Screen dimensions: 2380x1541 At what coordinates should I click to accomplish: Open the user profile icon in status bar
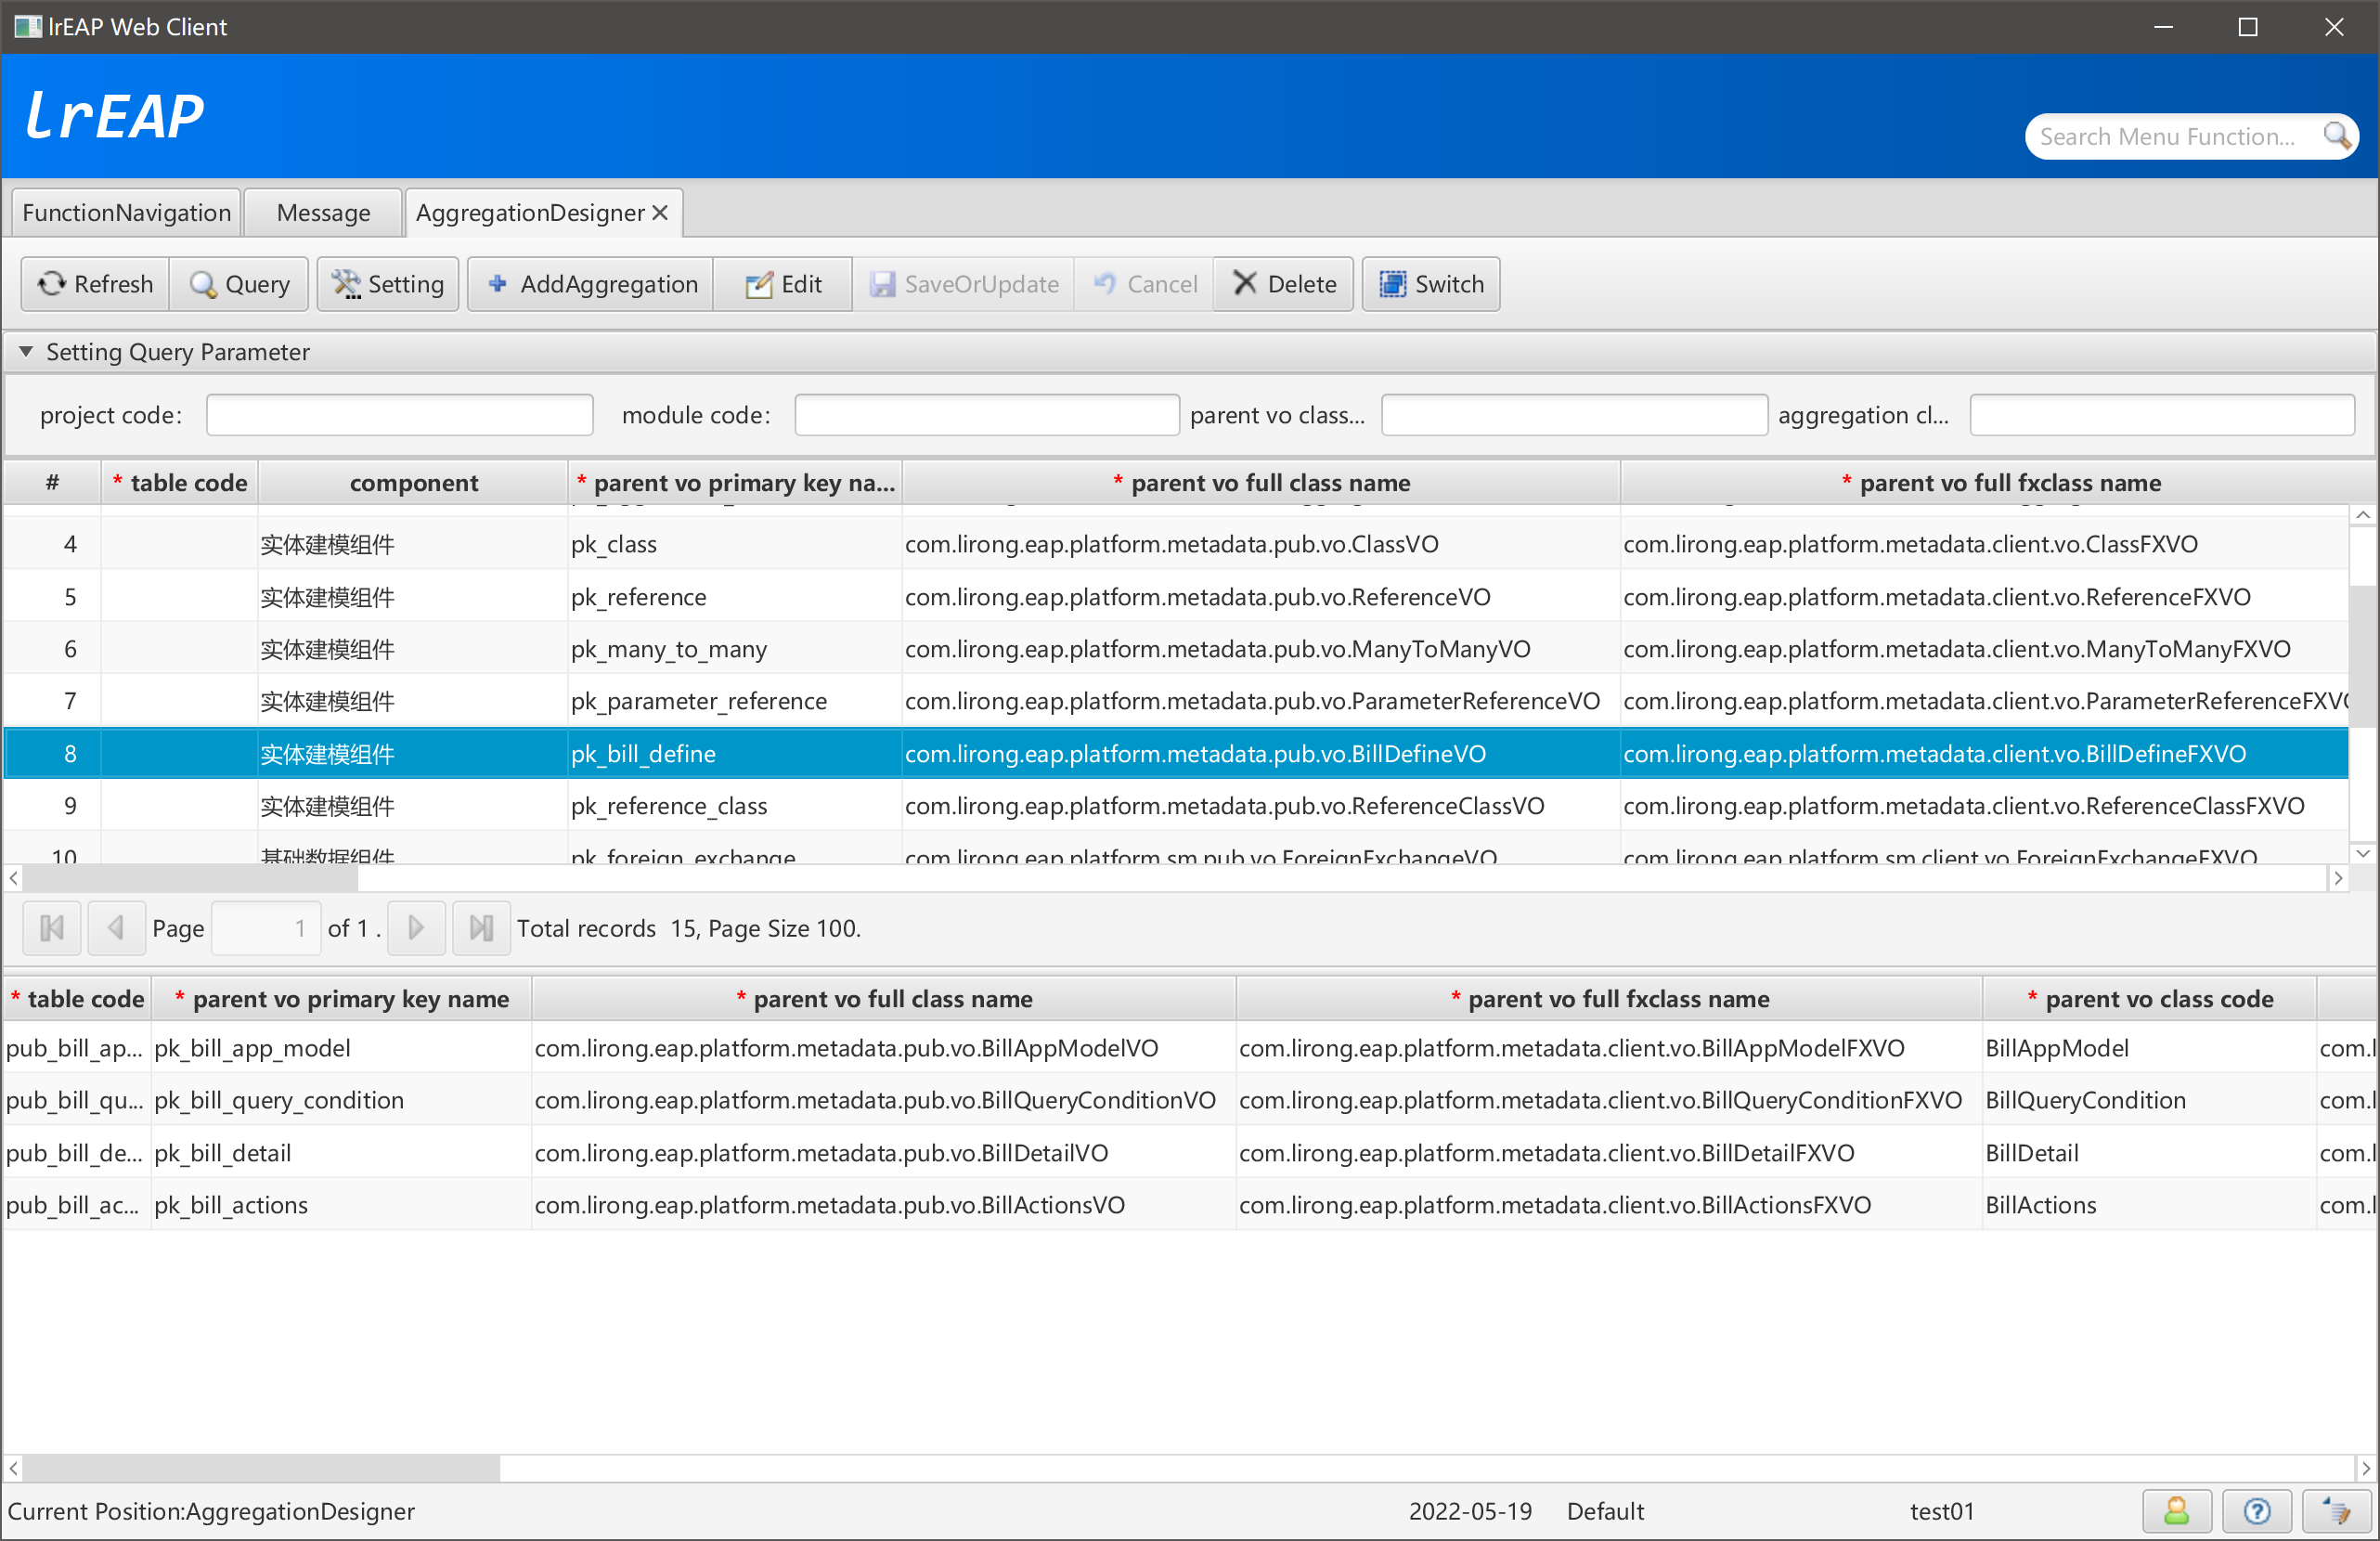2176,1511
